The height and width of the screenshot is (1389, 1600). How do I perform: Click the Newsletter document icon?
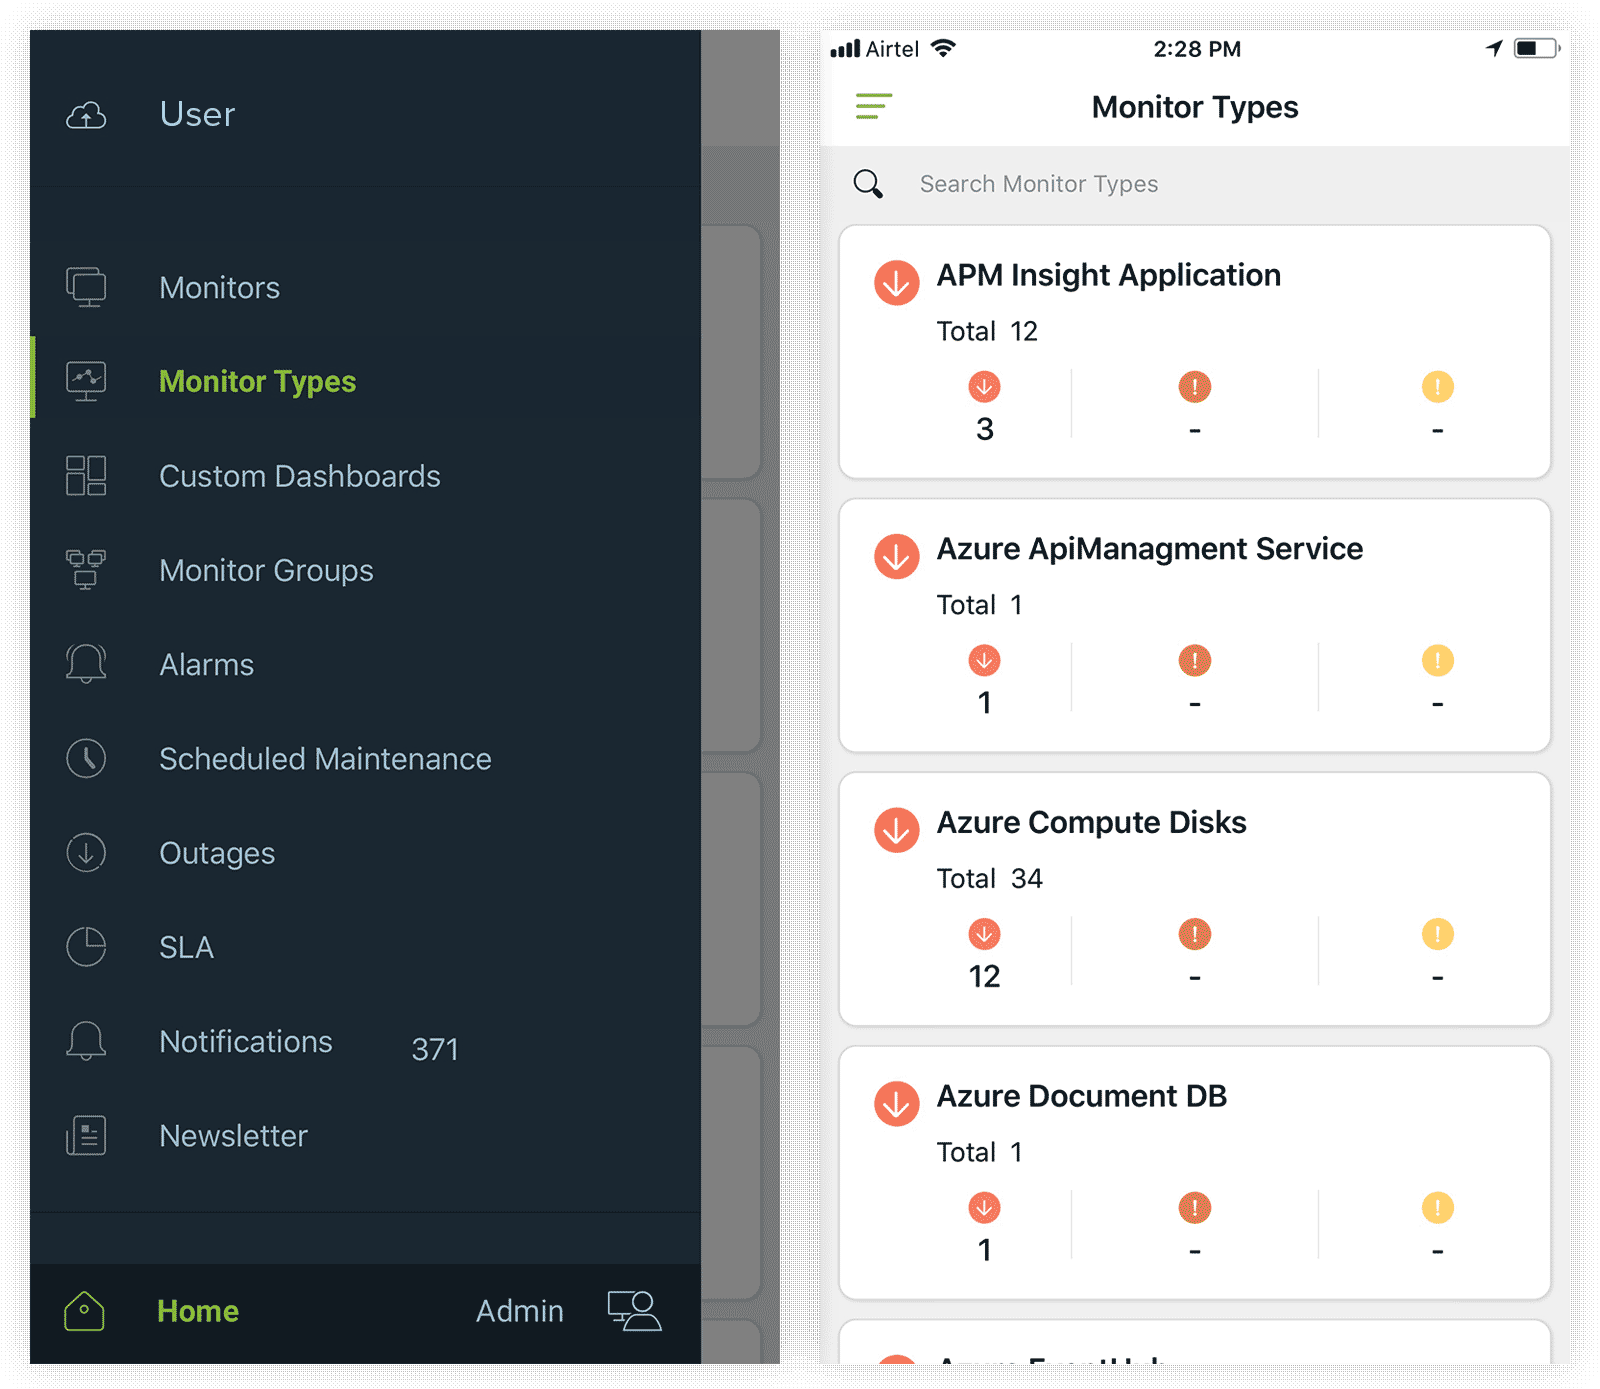click(x=86, y=1136)
